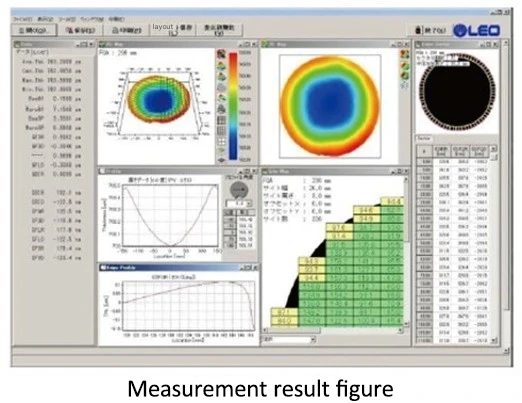Viewport: 522px width, 403px height.
Task: Click the first open toolbar button
Action: point(33,30)
